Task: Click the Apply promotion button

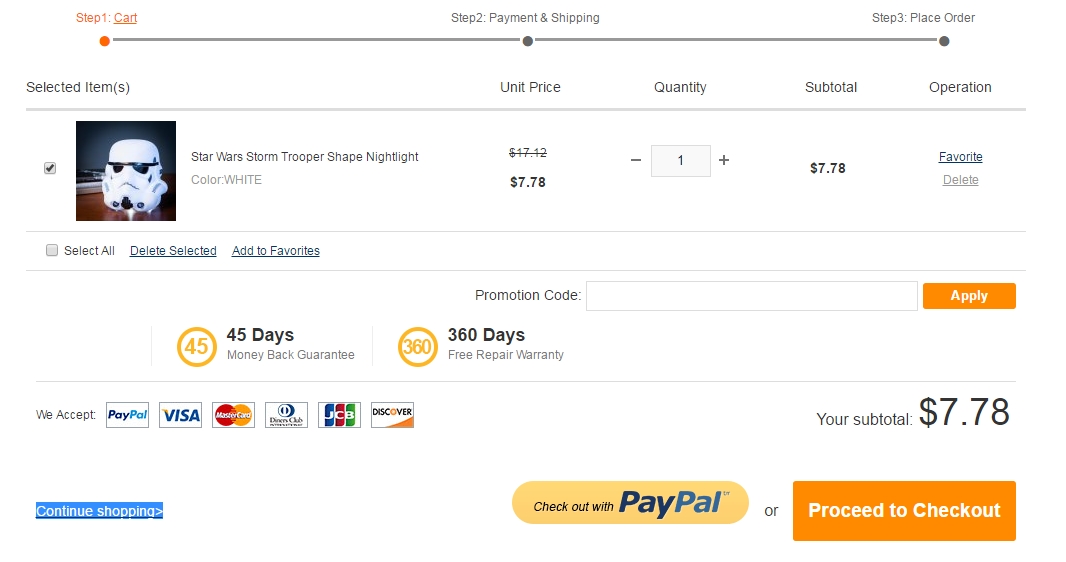Action: point(969,296)
